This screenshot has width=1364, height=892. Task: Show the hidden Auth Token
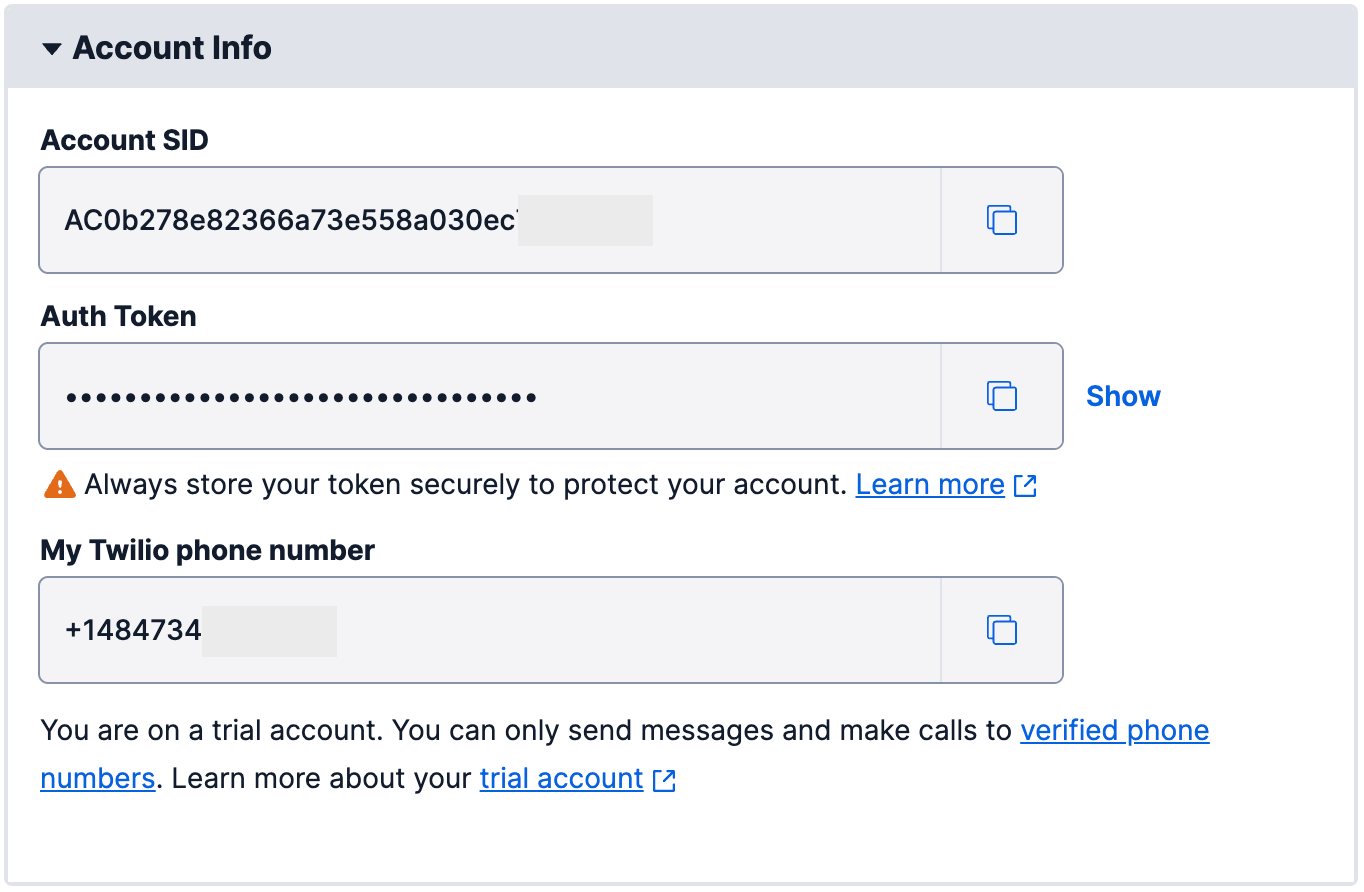tap(1123, 396)
